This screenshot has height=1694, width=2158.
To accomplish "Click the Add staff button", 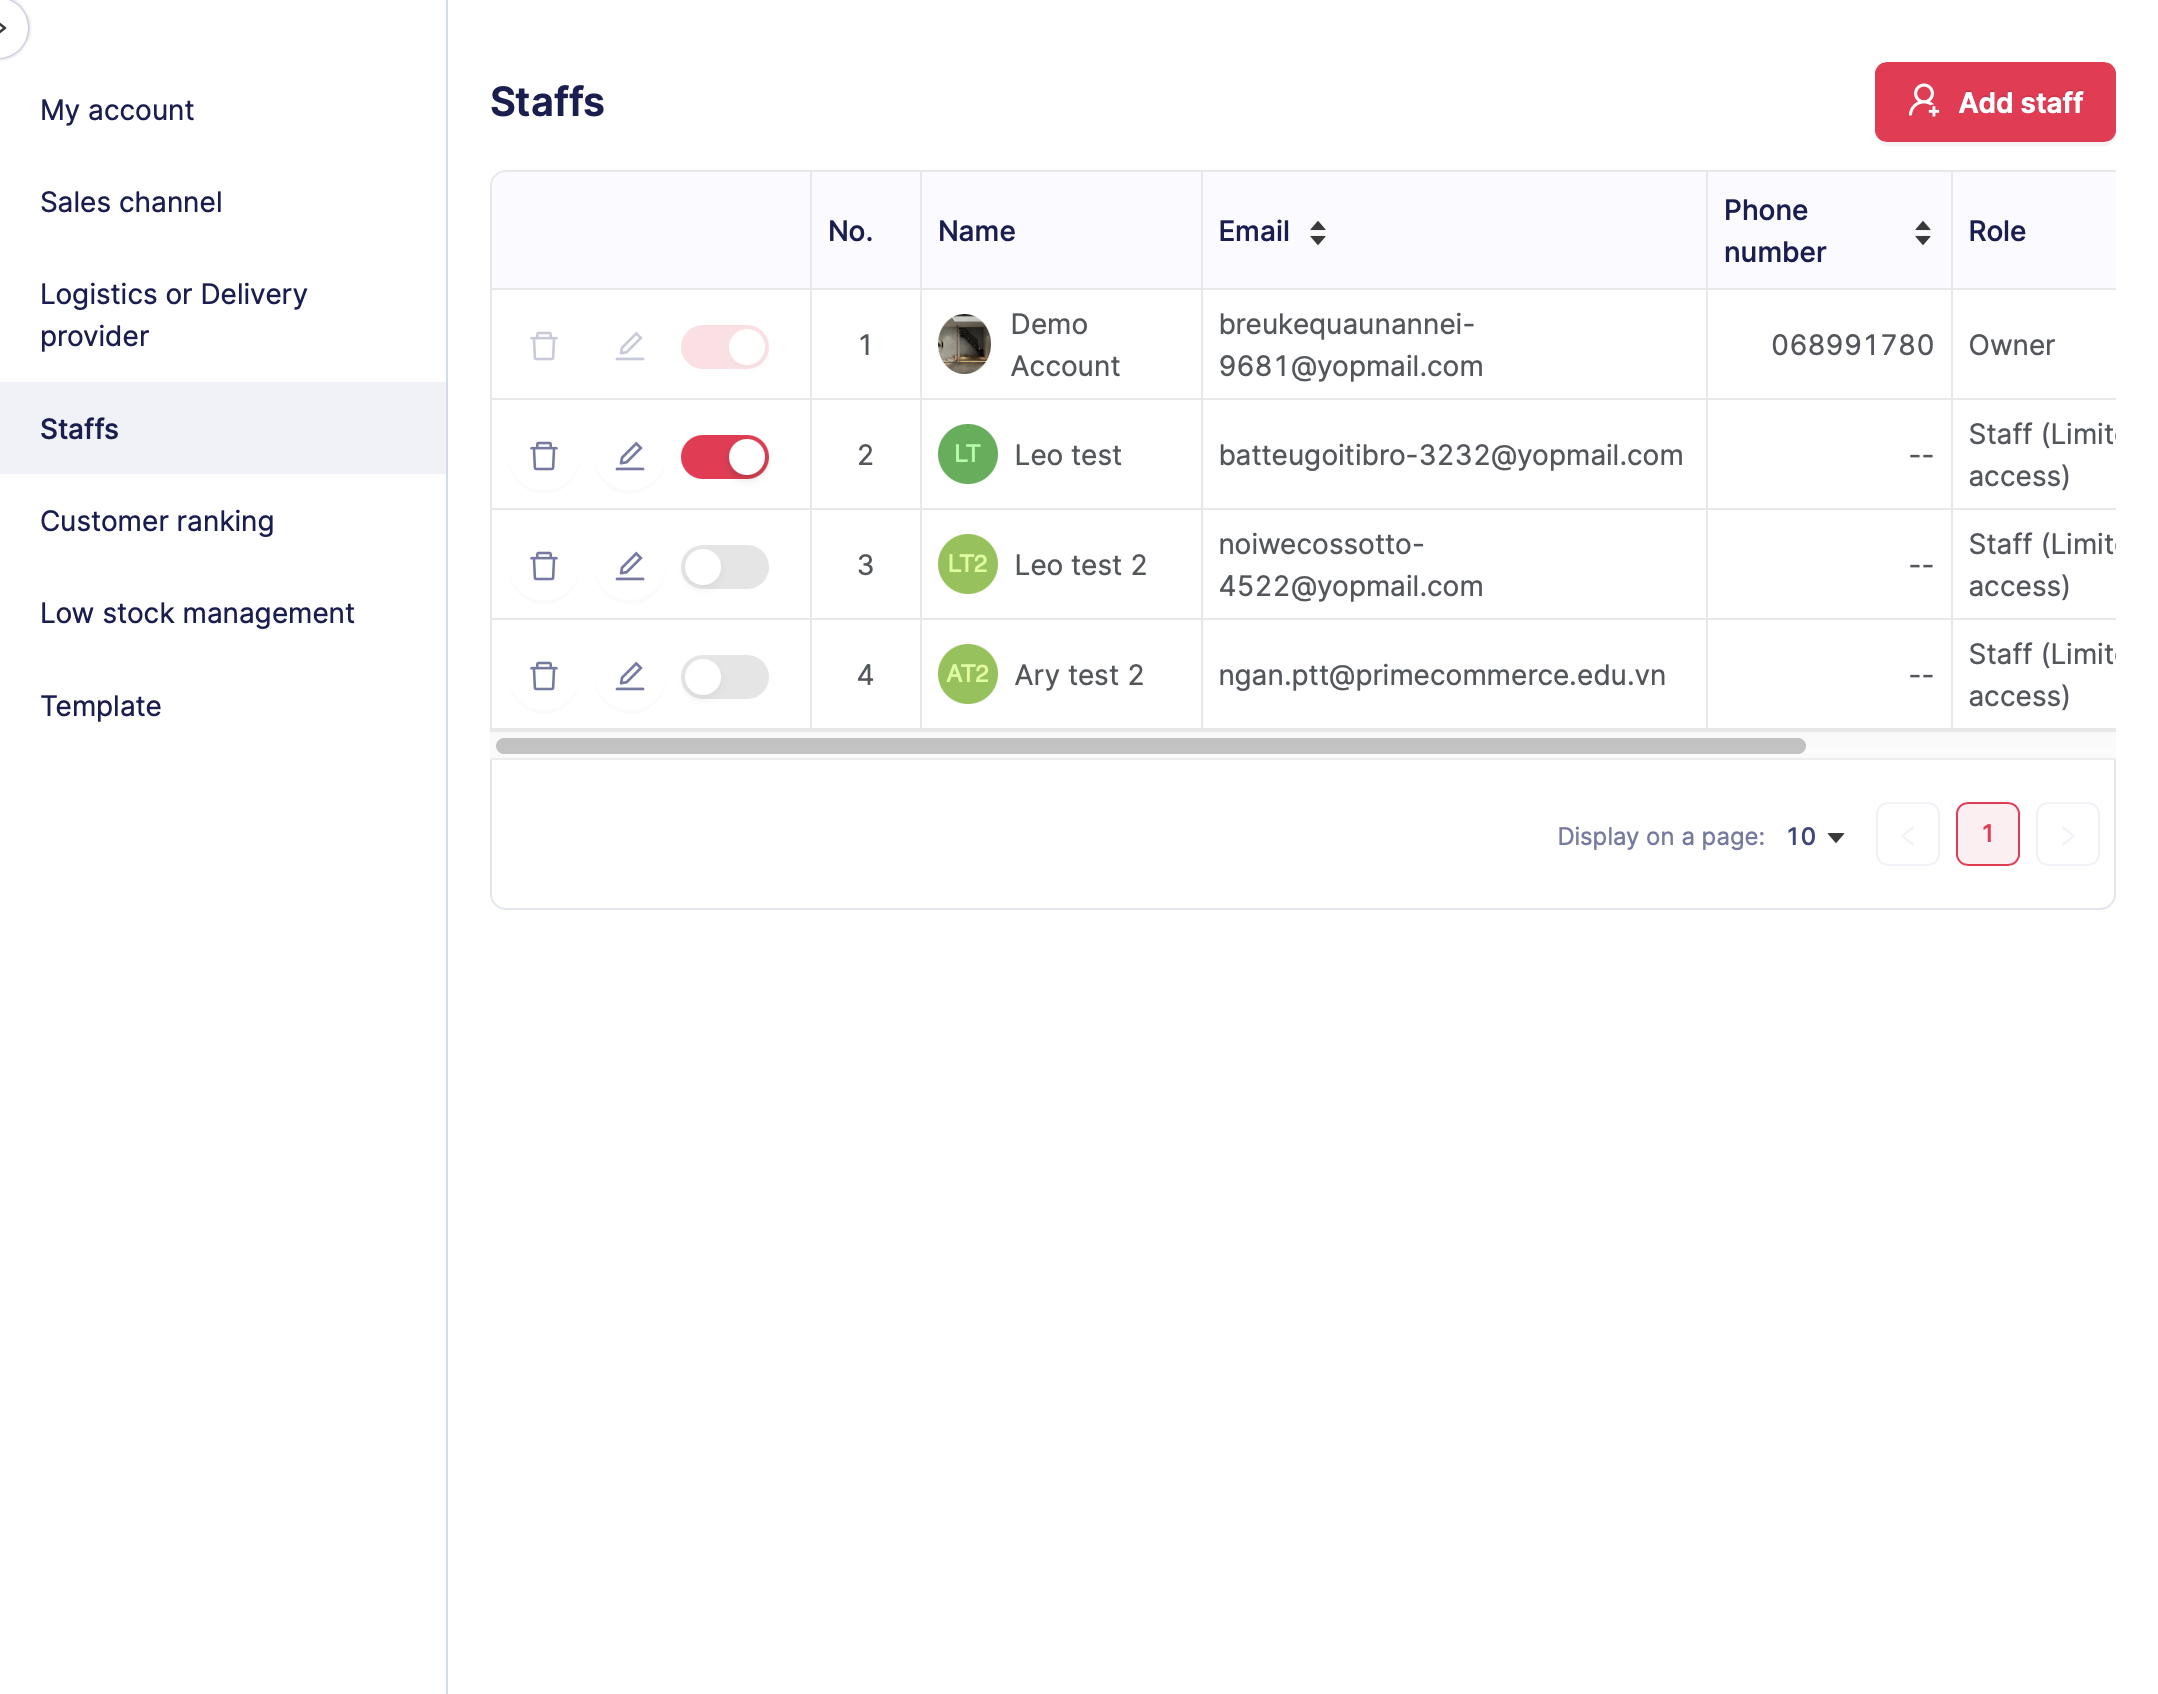I will pyautogui.click(x=1994, y=102).
